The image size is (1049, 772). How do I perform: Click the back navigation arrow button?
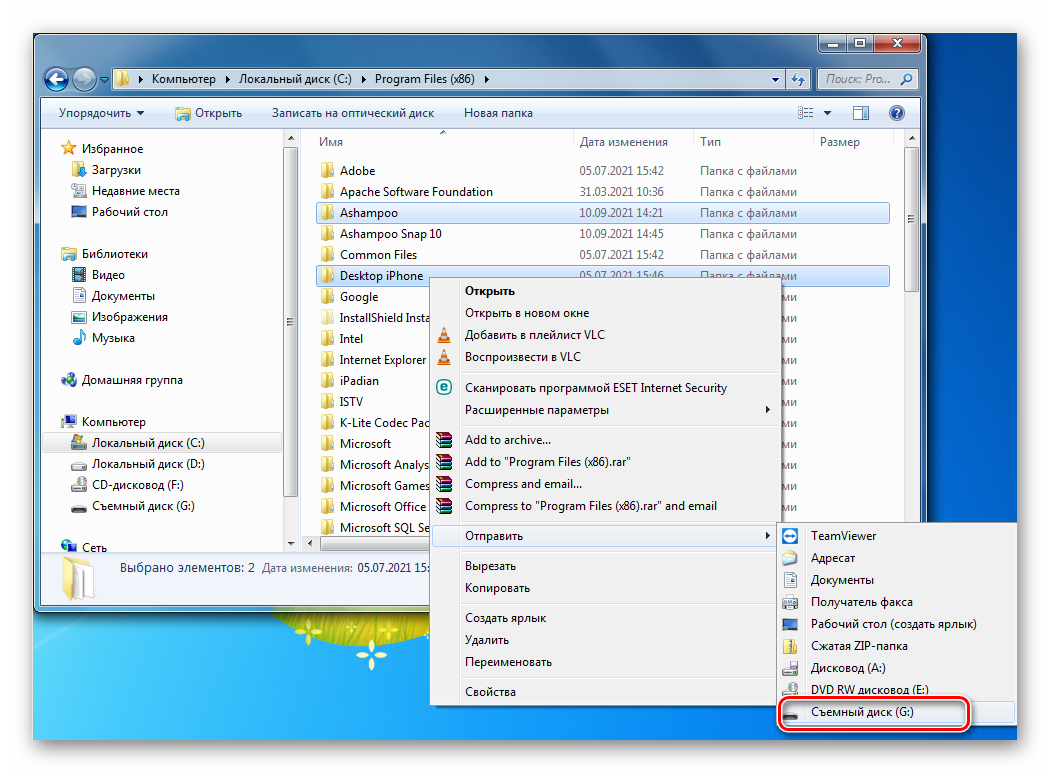[57, 79]
